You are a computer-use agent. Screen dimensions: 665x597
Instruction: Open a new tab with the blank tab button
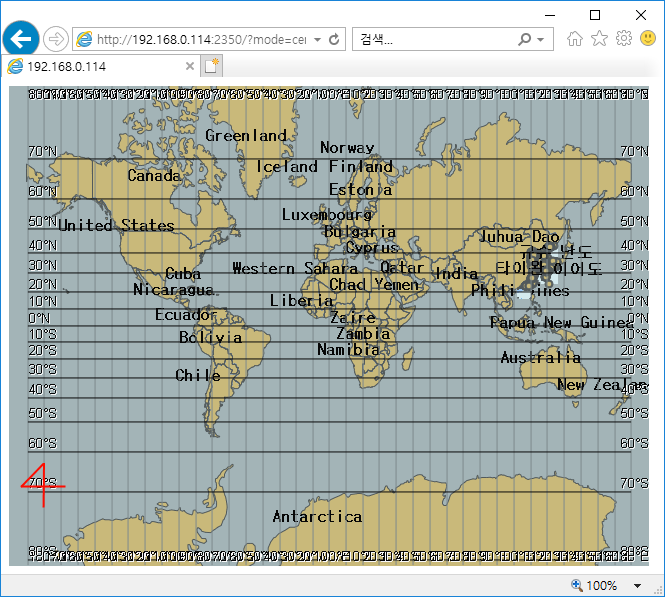[x=211, y=66]
